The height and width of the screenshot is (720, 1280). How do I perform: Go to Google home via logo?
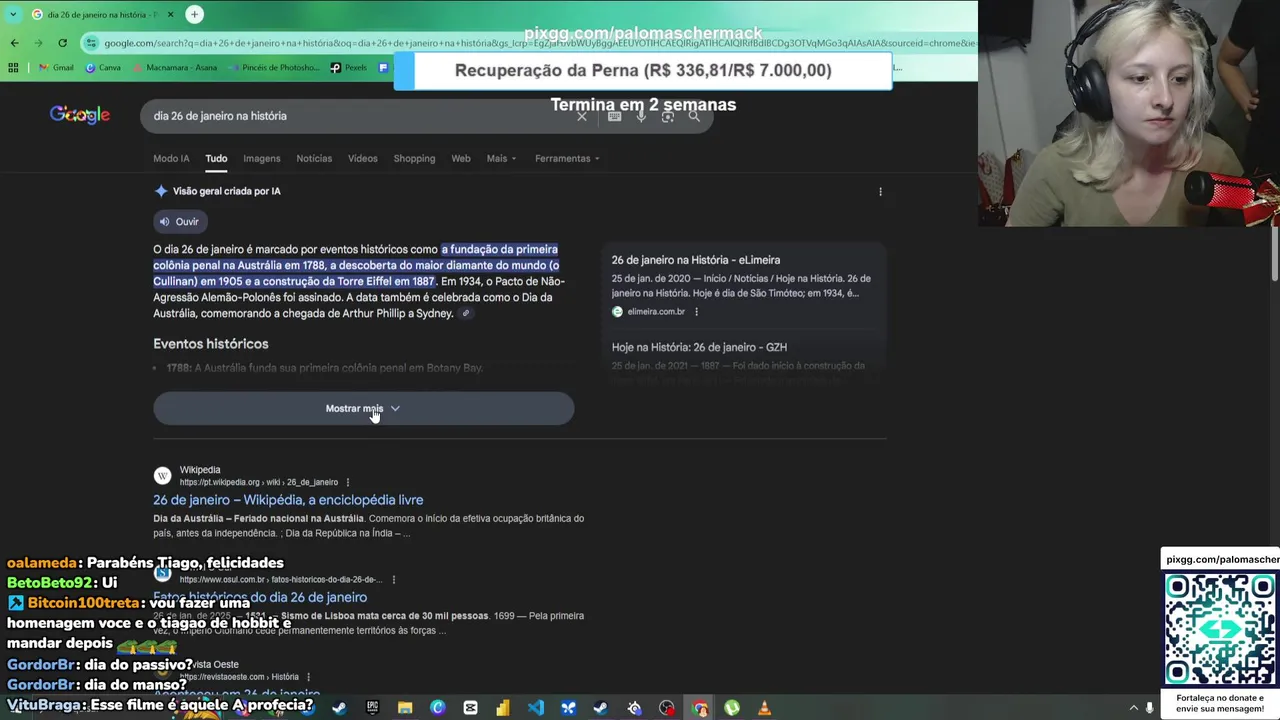click(80, 115)
